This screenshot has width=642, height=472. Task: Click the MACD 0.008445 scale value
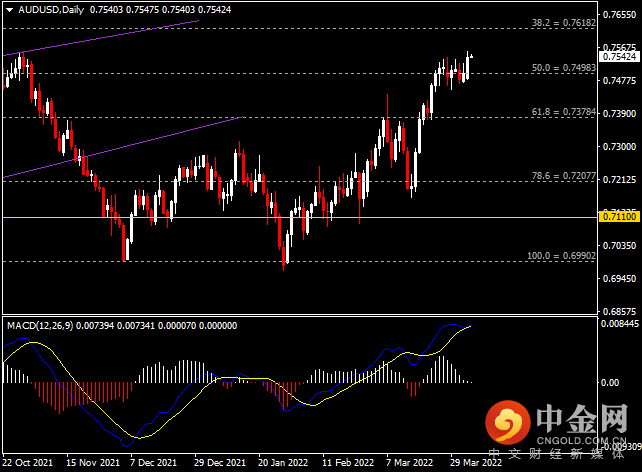click(620, 324)
